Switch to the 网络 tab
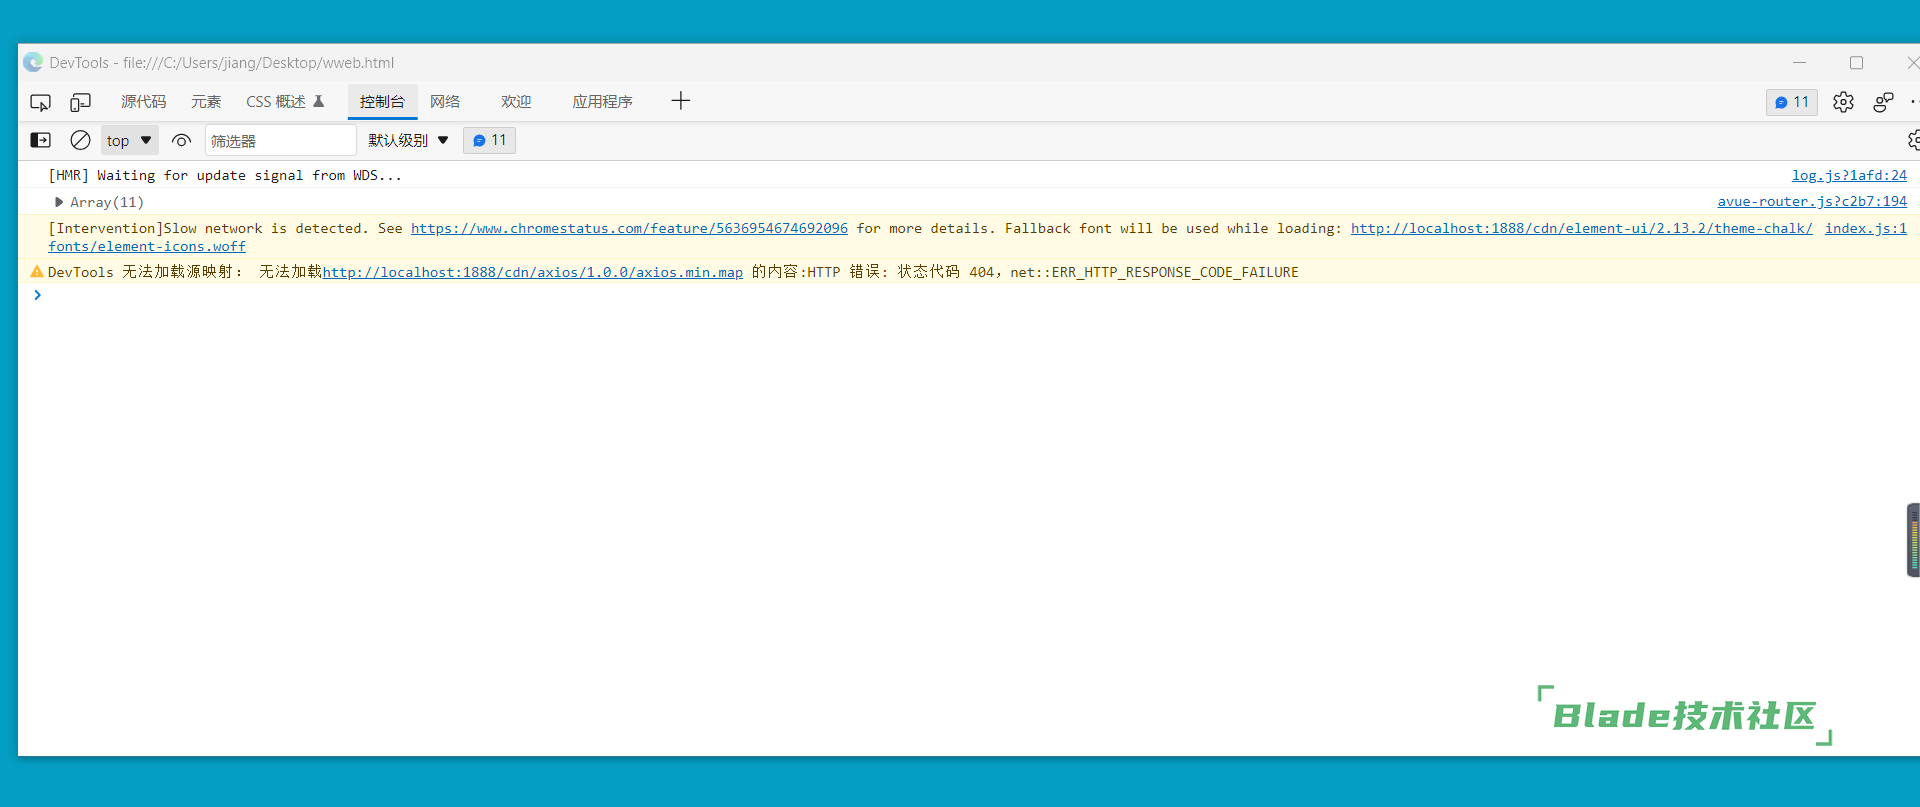Viewport: 1920px width, 807px height. click(x=445, y=102)
